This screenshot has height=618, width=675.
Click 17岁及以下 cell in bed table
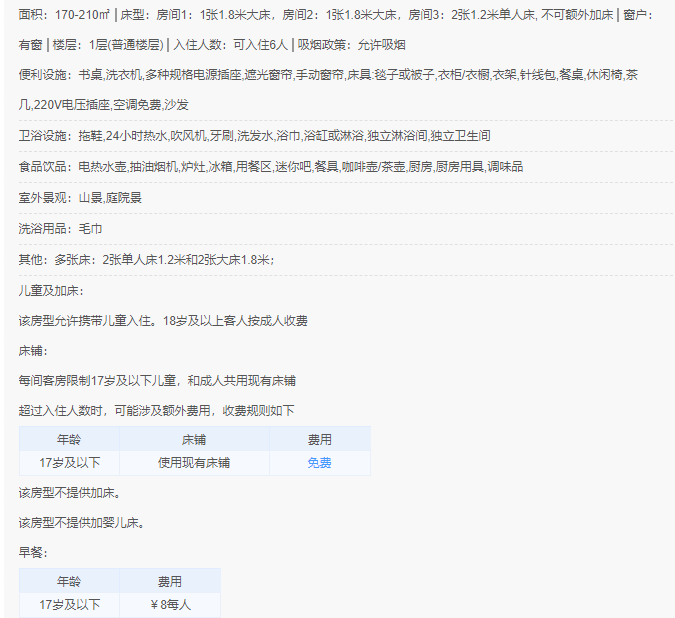69,463
